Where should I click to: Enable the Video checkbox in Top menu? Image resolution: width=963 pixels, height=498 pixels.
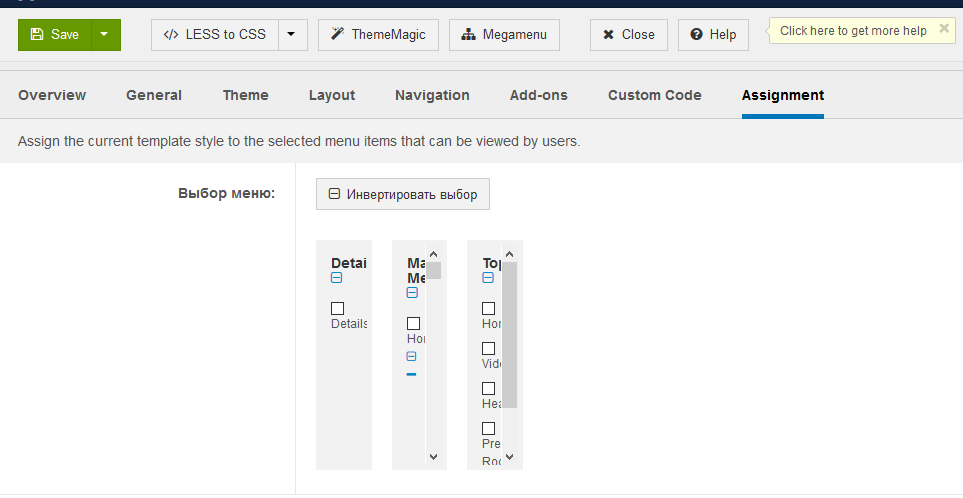point(488,348)
